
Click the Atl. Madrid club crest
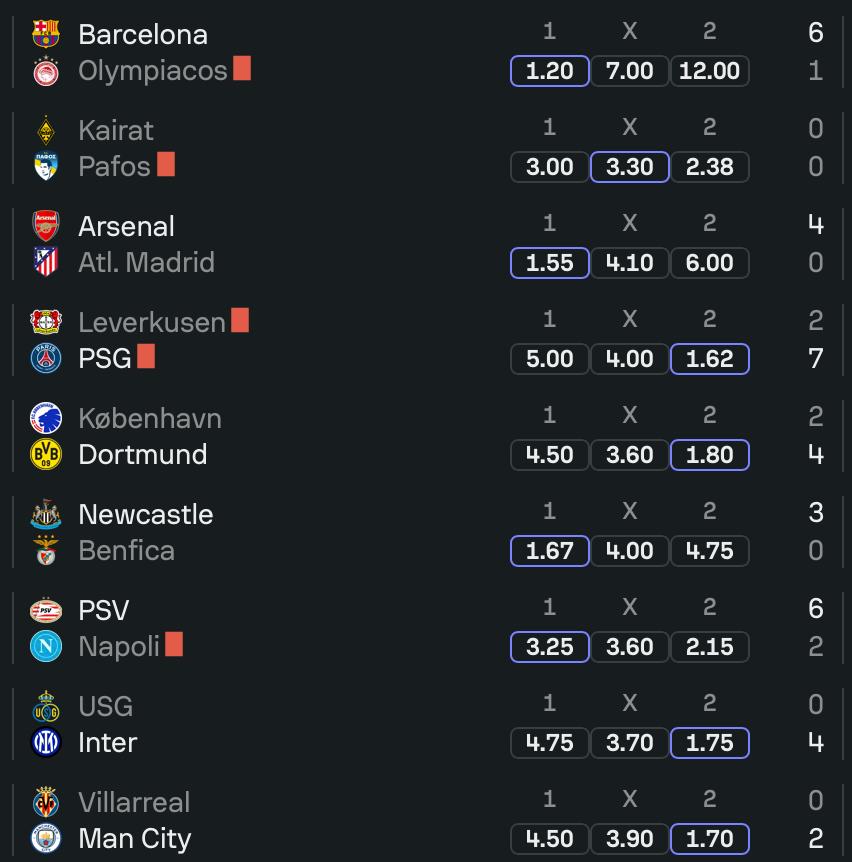pyautogui.click(x=46, y=262)
